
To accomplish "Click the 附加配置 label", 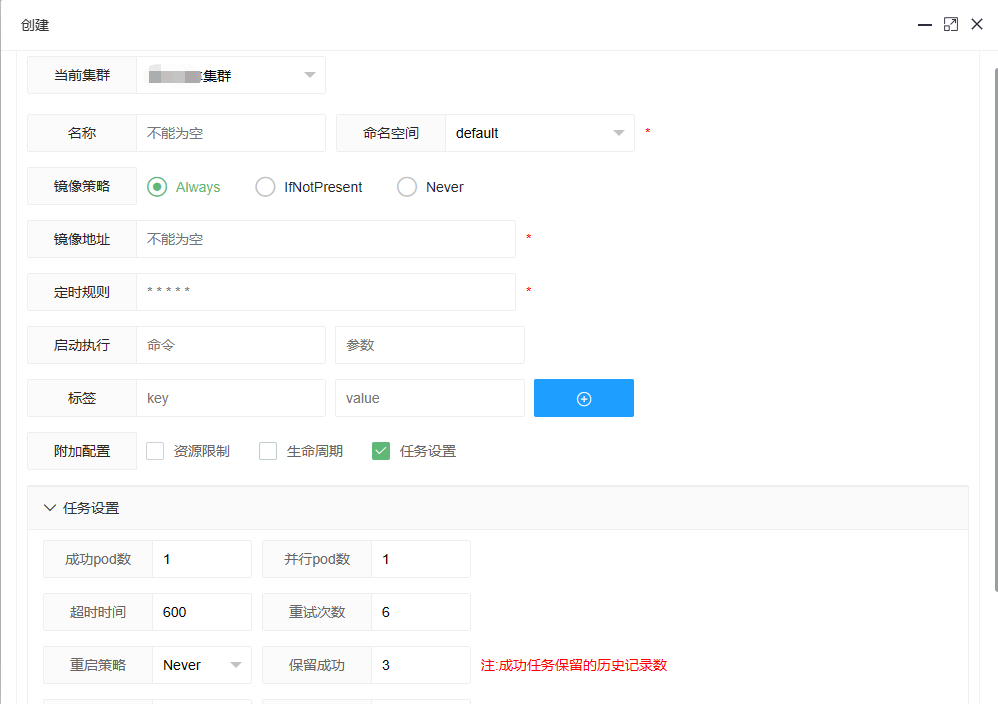I will (82, 451).
